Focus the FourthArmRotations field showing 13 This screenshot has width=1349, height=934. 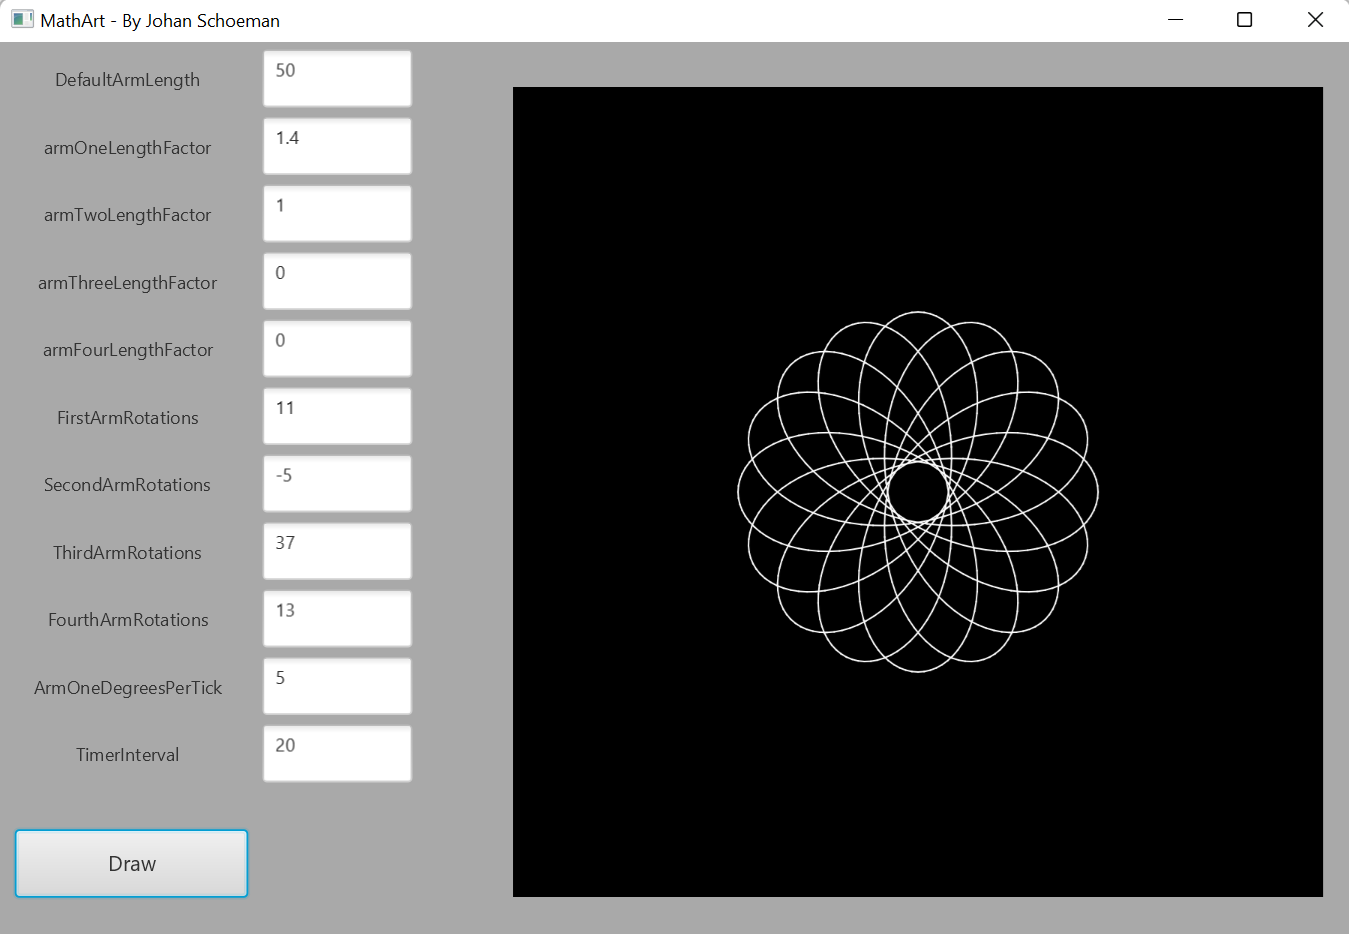point(337,619)
